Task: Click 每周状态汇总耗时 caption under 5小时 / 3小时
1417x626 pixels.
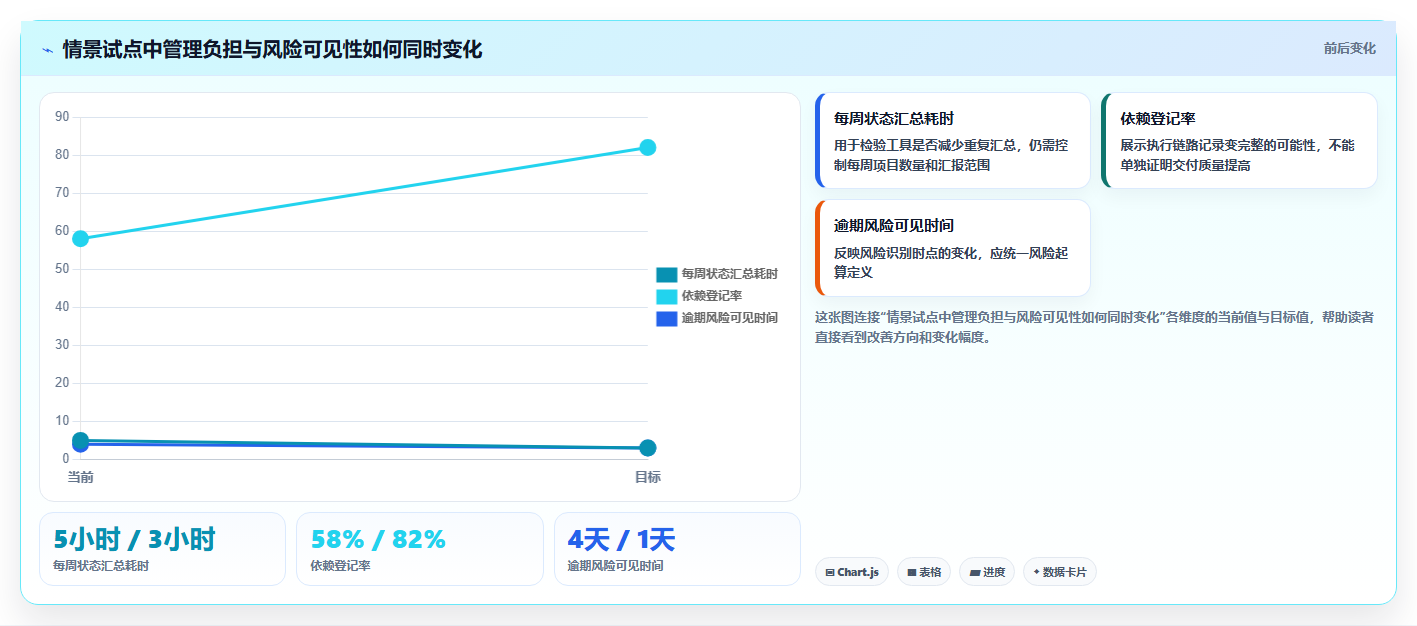Action: [101, 566]
